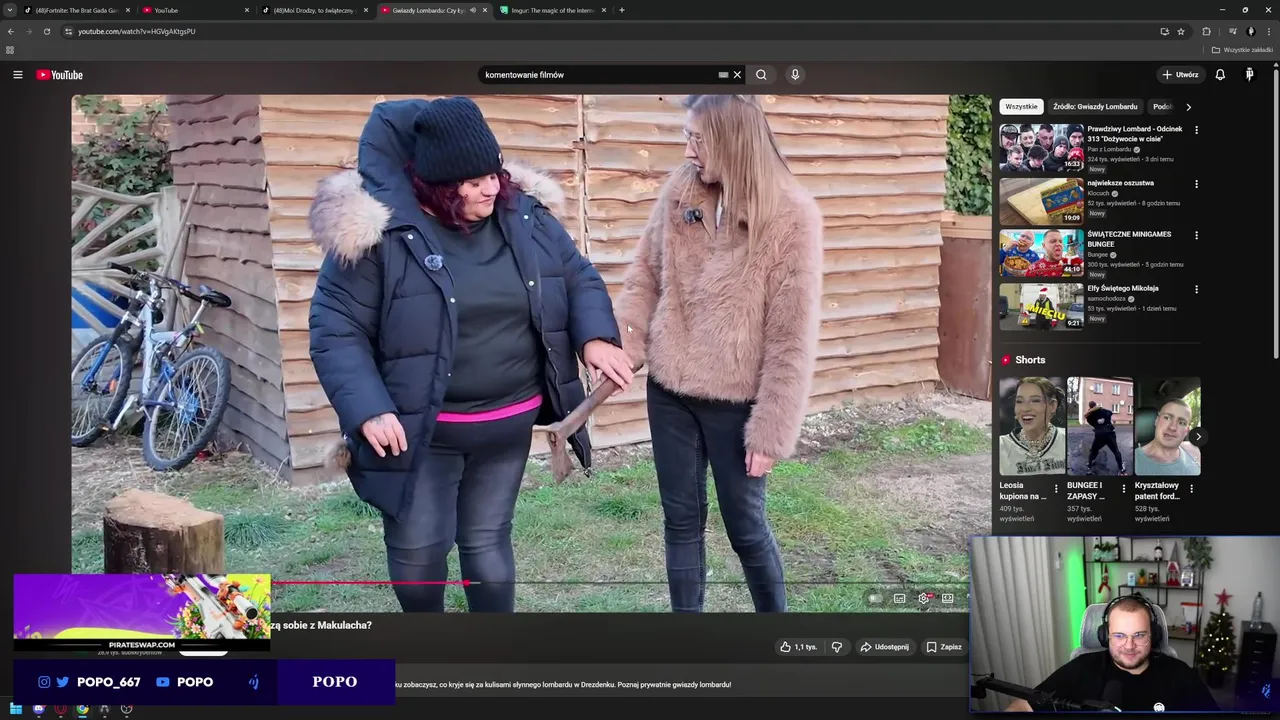Open the install-app icon in the address bar
This screenshot has height=720, width=1280.
(x=1164, y=31)
